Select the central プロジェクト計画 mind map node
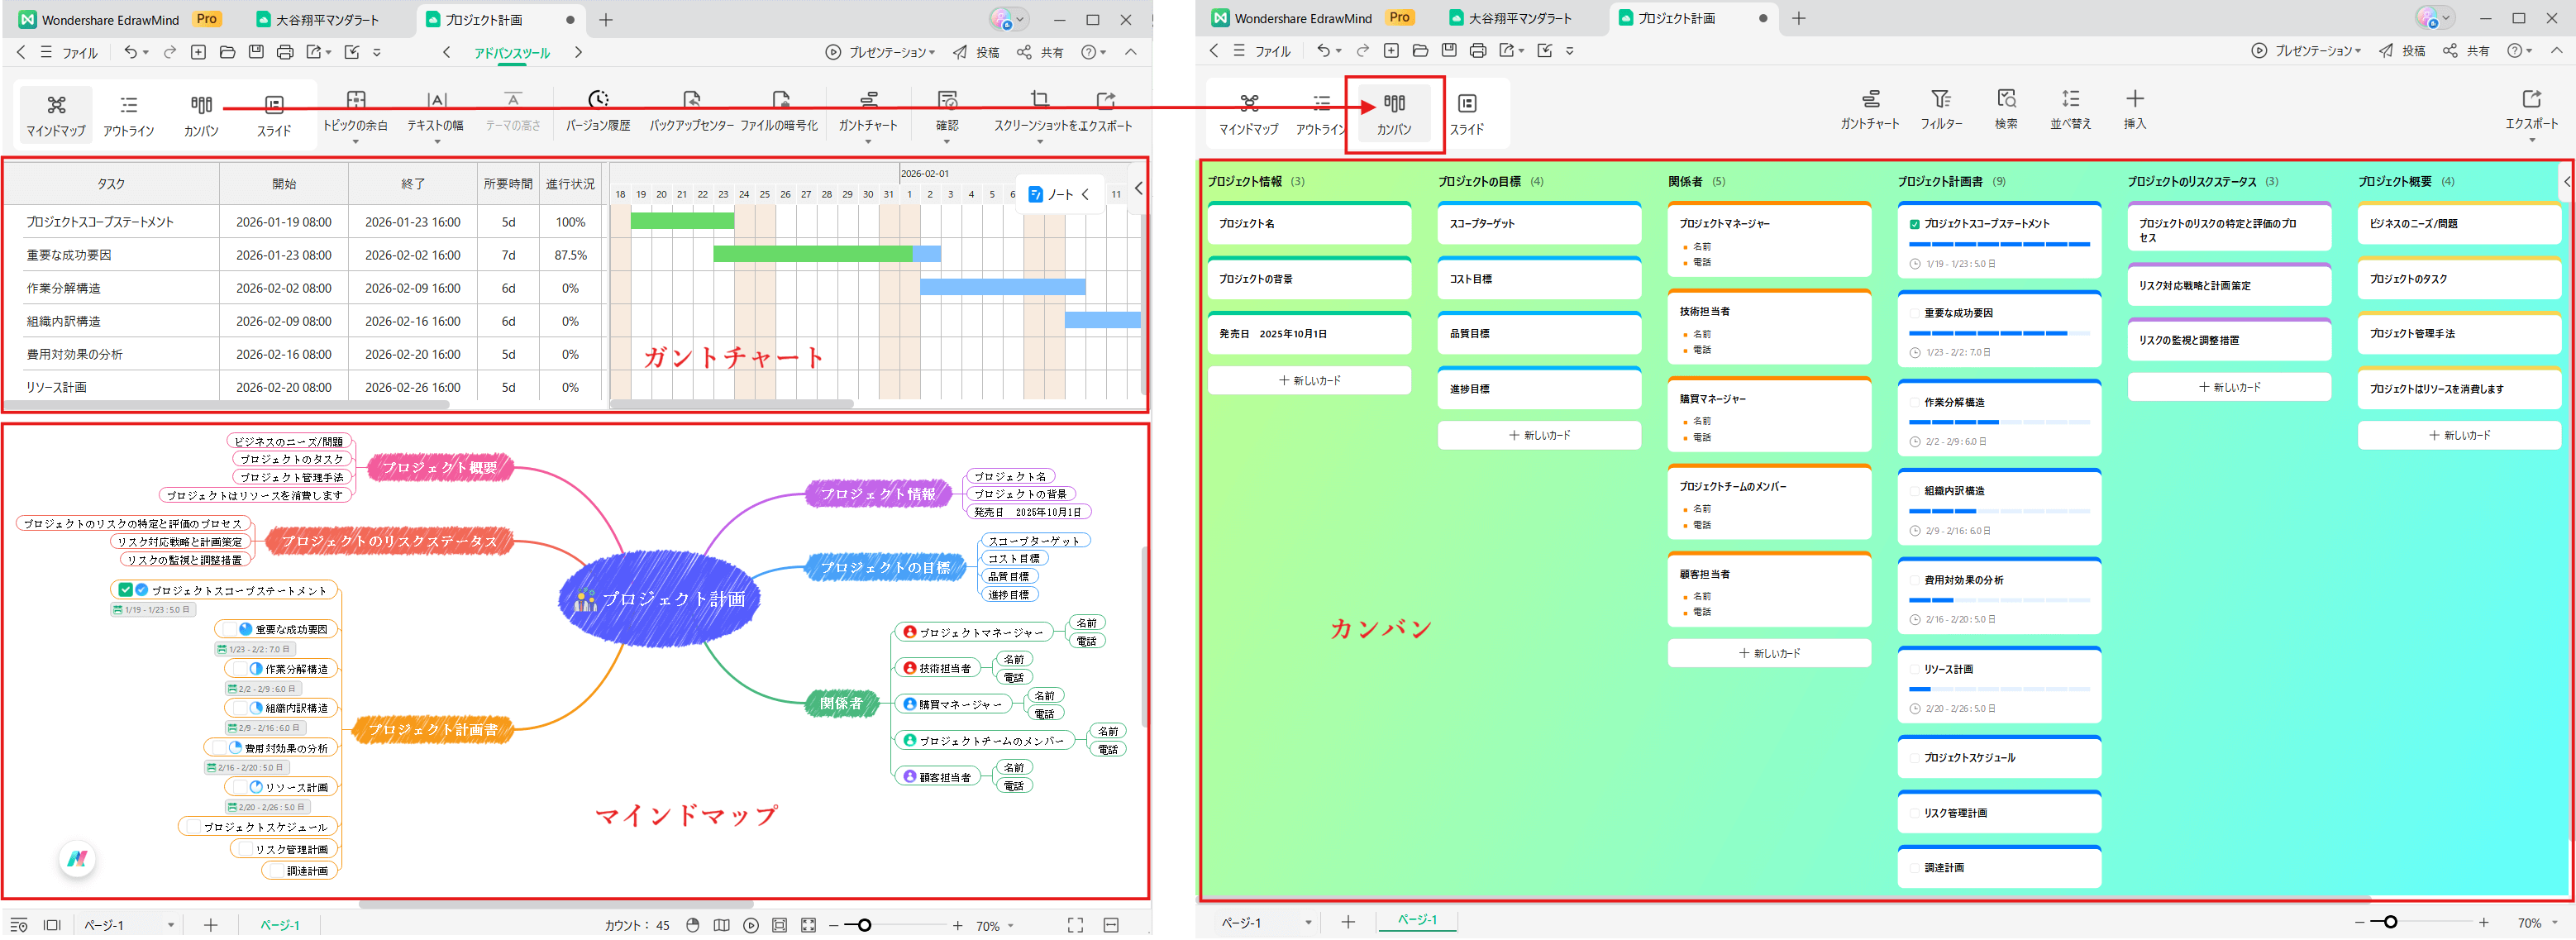The height and width of the screenshot is (940, 2576). coord(660,599)
